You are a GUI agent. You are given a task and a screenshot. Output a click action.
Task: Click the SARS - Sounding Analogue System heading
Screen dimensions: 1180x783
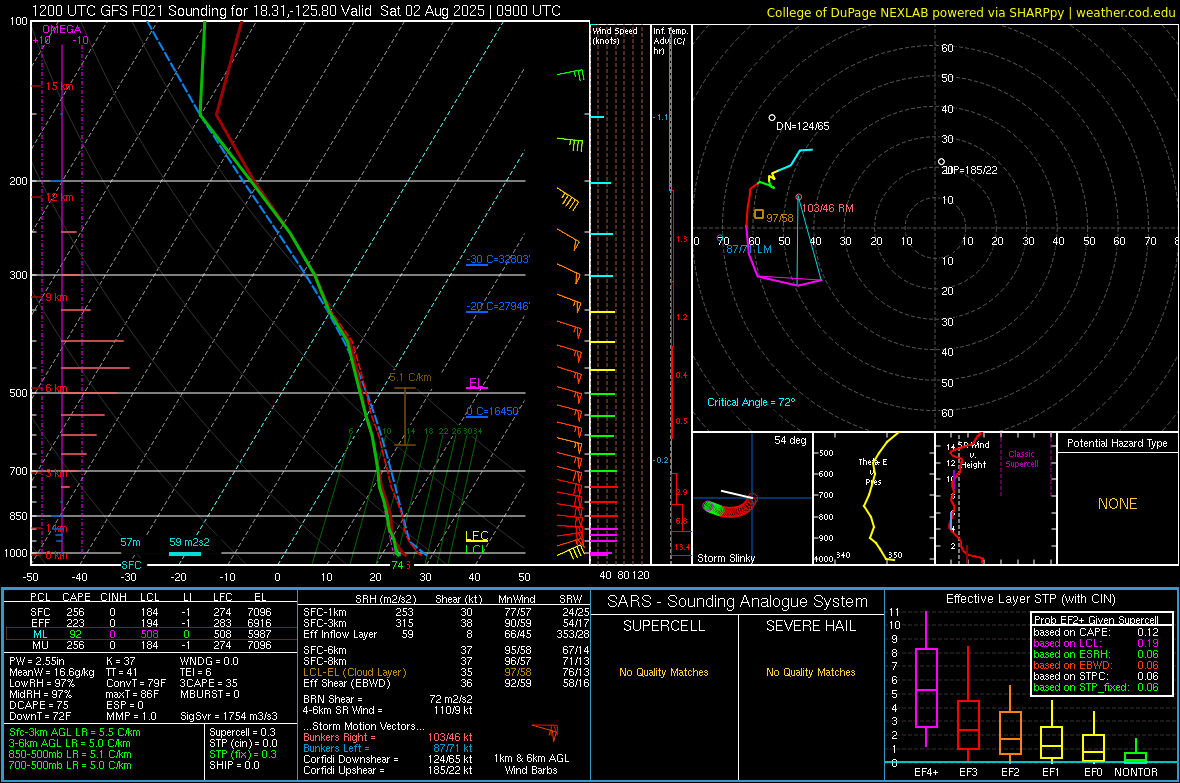click(x=738, y=602)
